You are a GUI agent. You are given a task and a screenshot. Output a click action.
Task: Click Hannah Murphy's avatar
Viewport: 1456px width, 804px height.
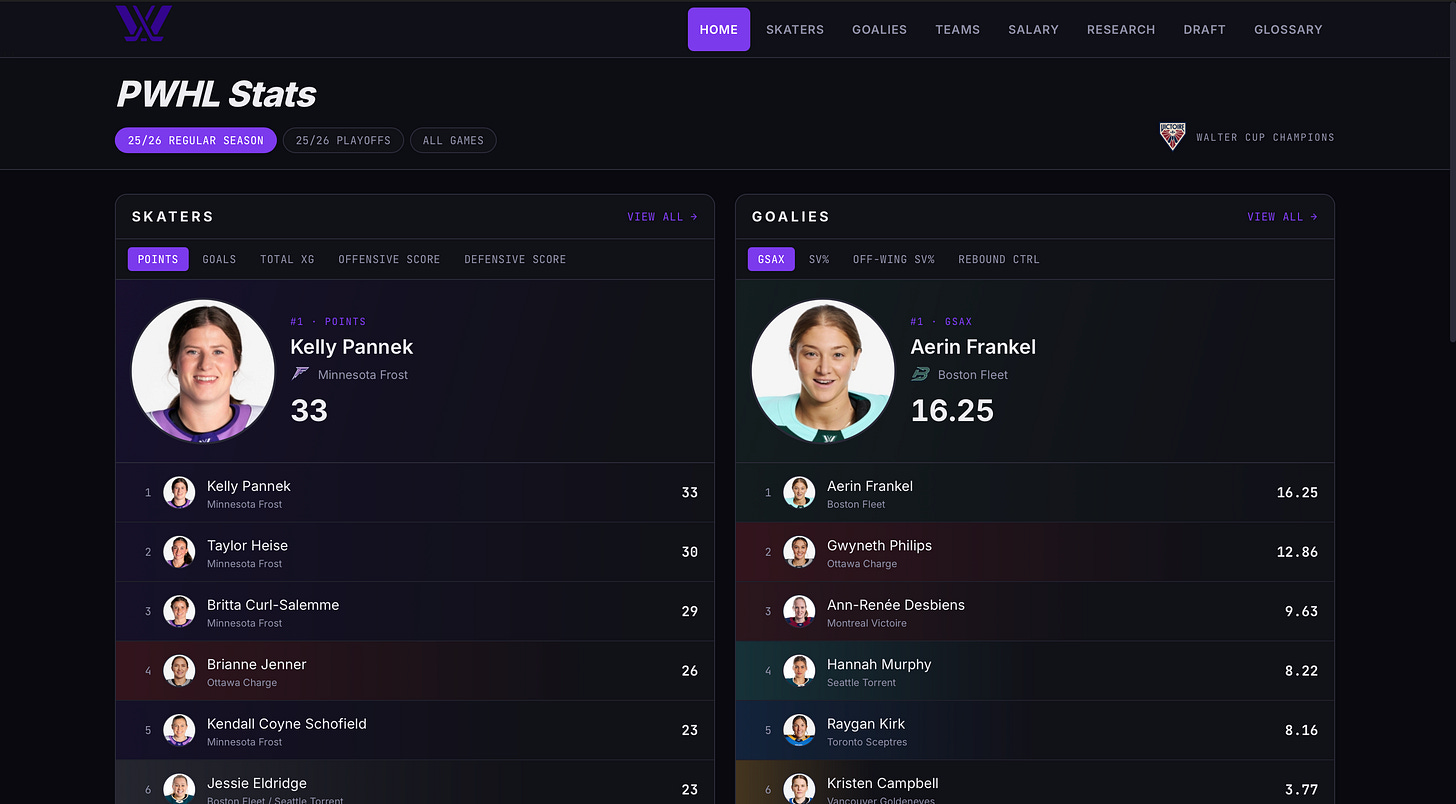799,671
